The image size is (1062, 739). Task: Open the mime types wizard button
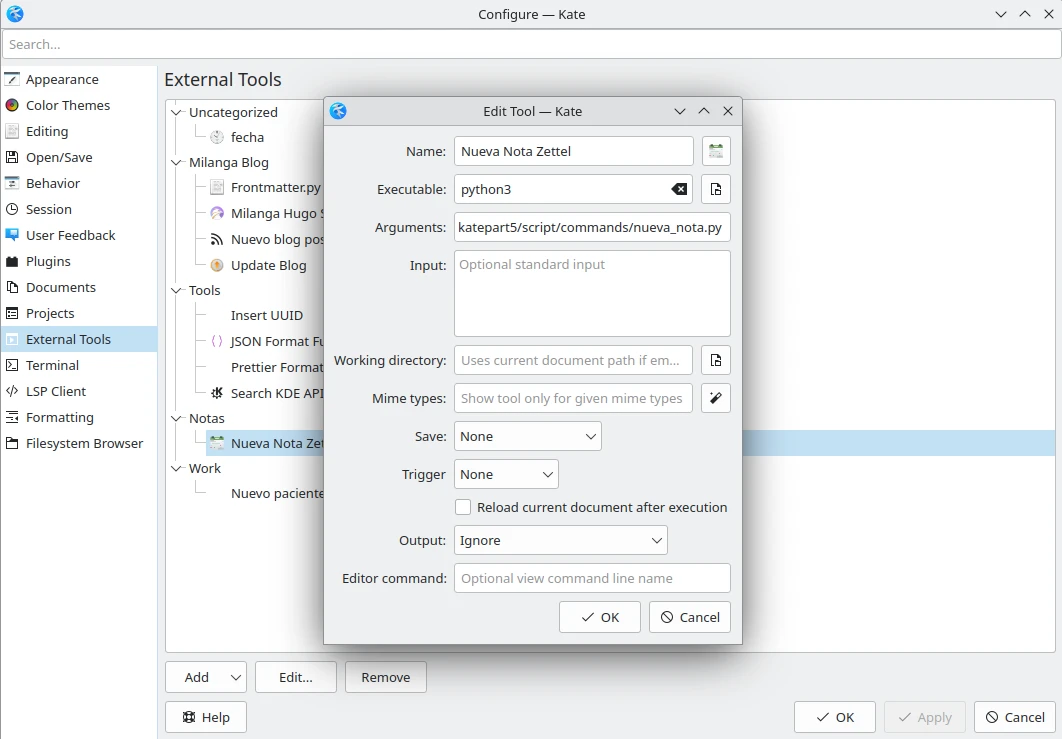pyautogui.click(x=716, y=398)
